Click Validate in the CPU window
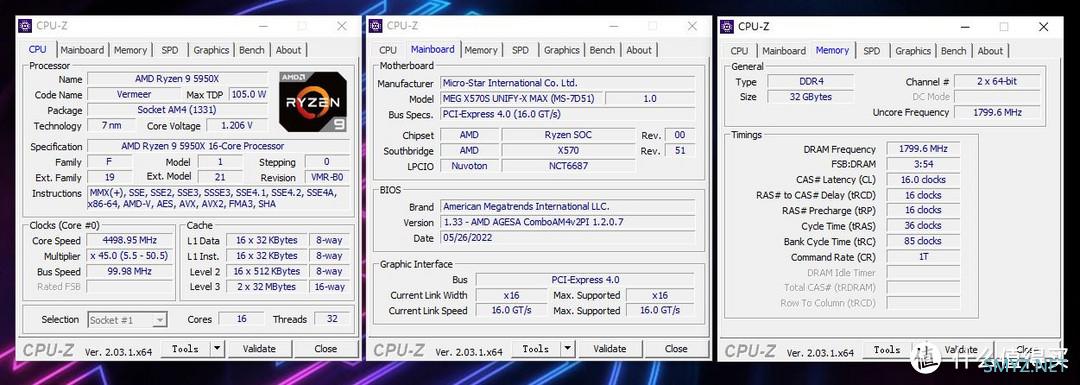 [x=259, y=348]
